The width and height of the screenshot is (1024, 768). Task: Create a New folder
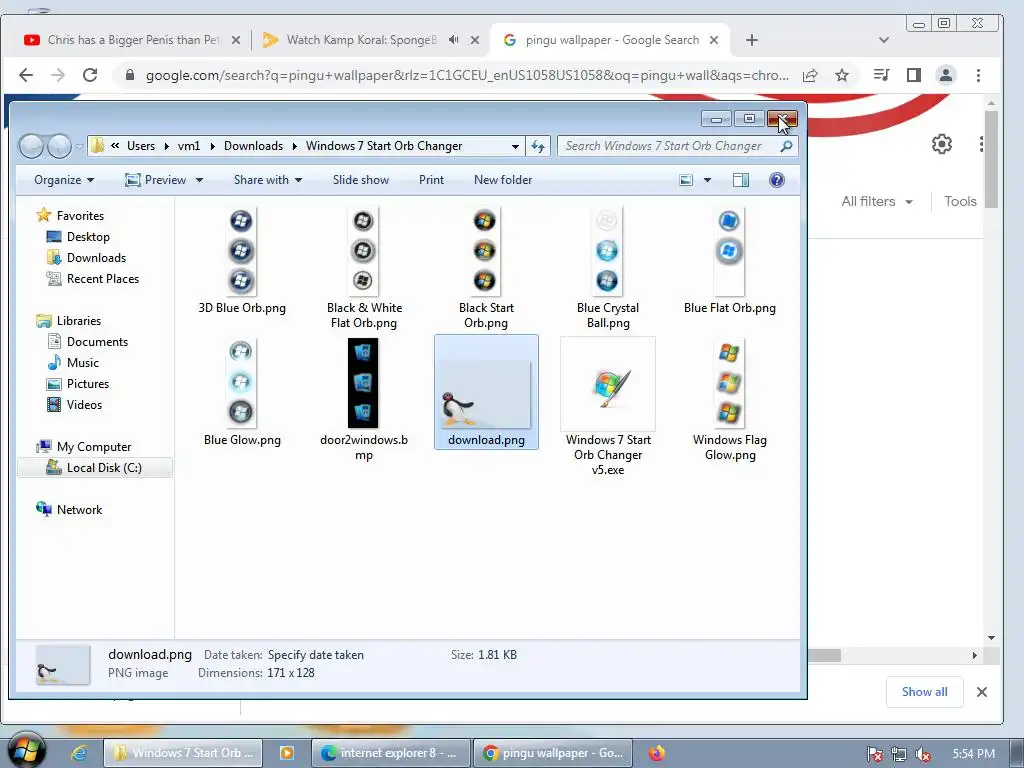click(503, 180)
